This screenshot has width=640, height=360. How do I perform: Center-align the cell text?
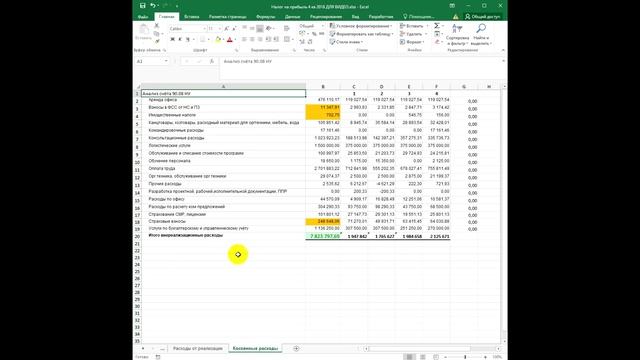[x=252, y=40]
